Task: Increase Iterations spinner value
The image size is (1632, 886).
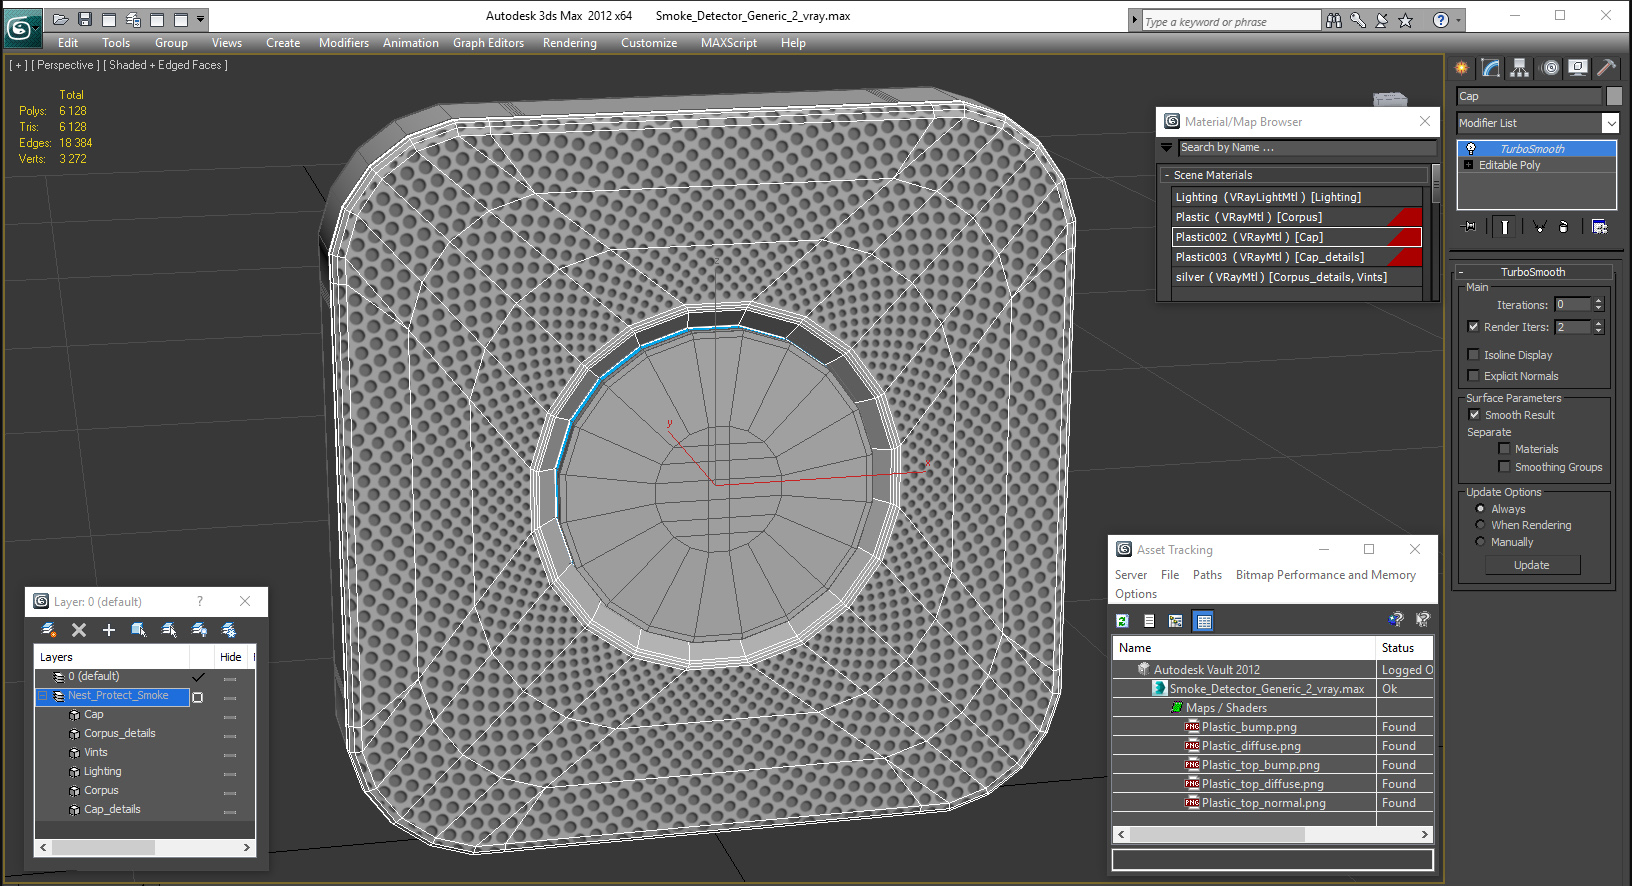Action: [x=1599, y=301]
